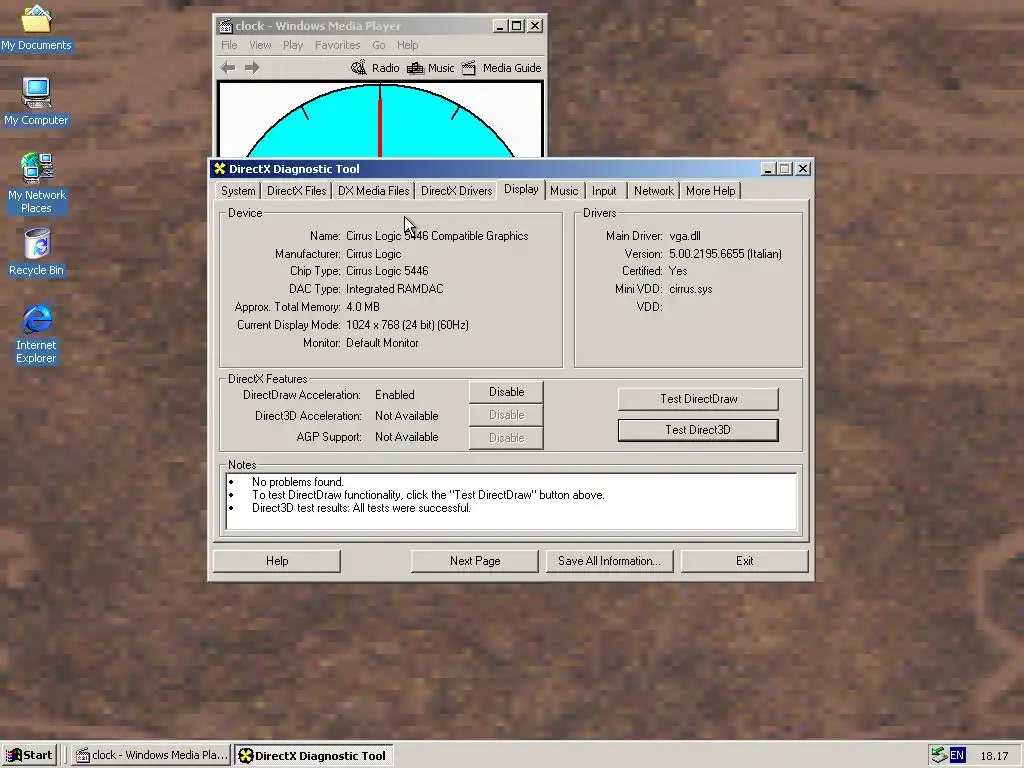This screenshot has height=768, width=1024.
Task: Switch to the Input tab
Action: tap(604, 191)
